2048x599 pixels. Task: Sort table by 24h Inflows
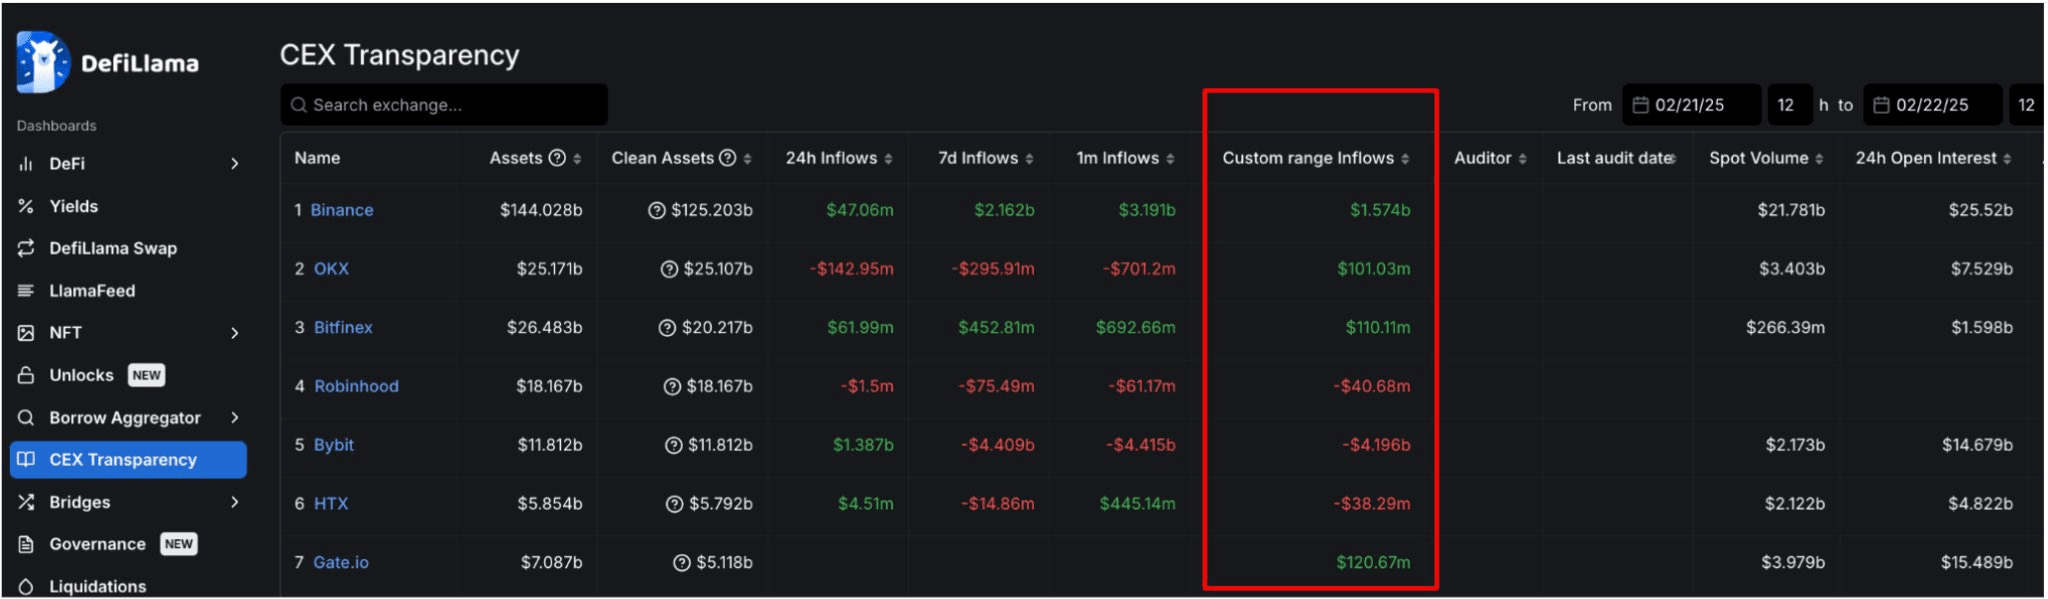(x=888, y=159)
